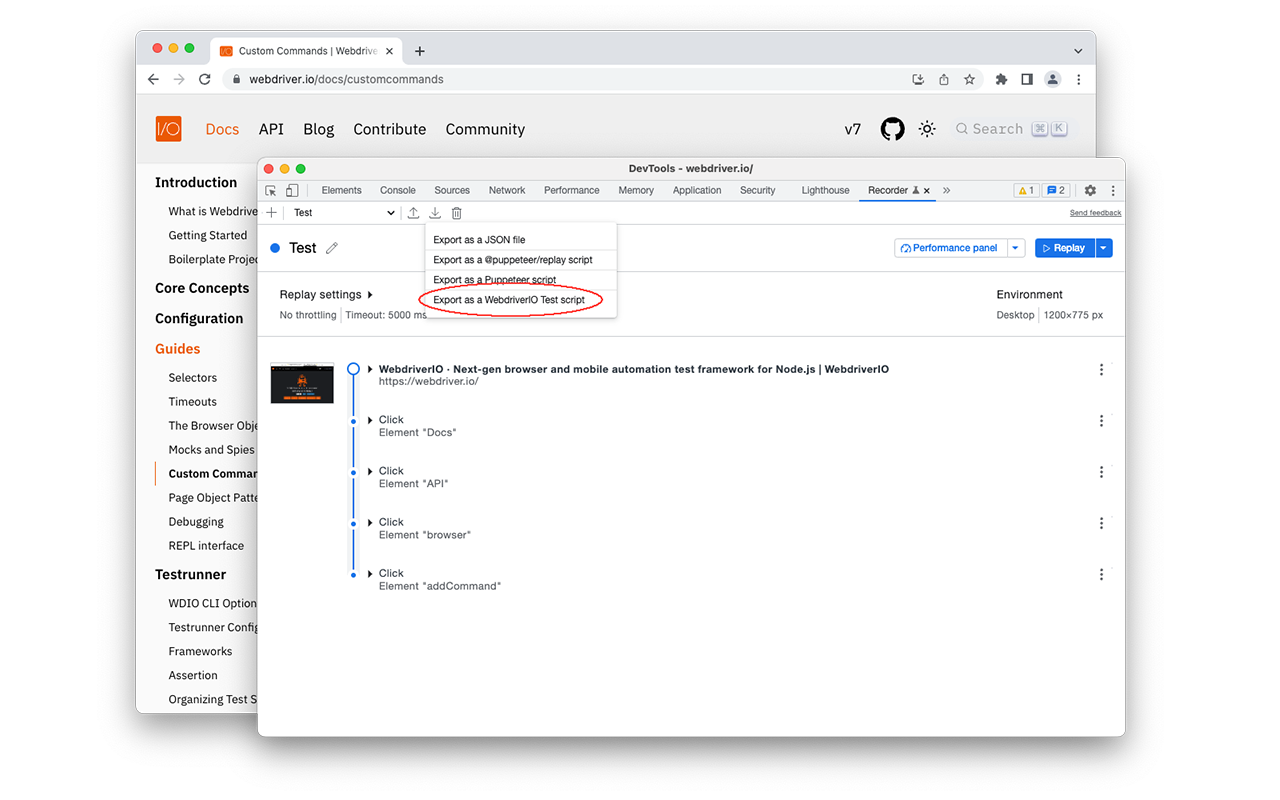Image resolution: width=1280 pixels, height=800 pixels.
Task: Open the three-dot menu for the "Docs" click step
Action: pyautogui.click(x=1101, y=421)
